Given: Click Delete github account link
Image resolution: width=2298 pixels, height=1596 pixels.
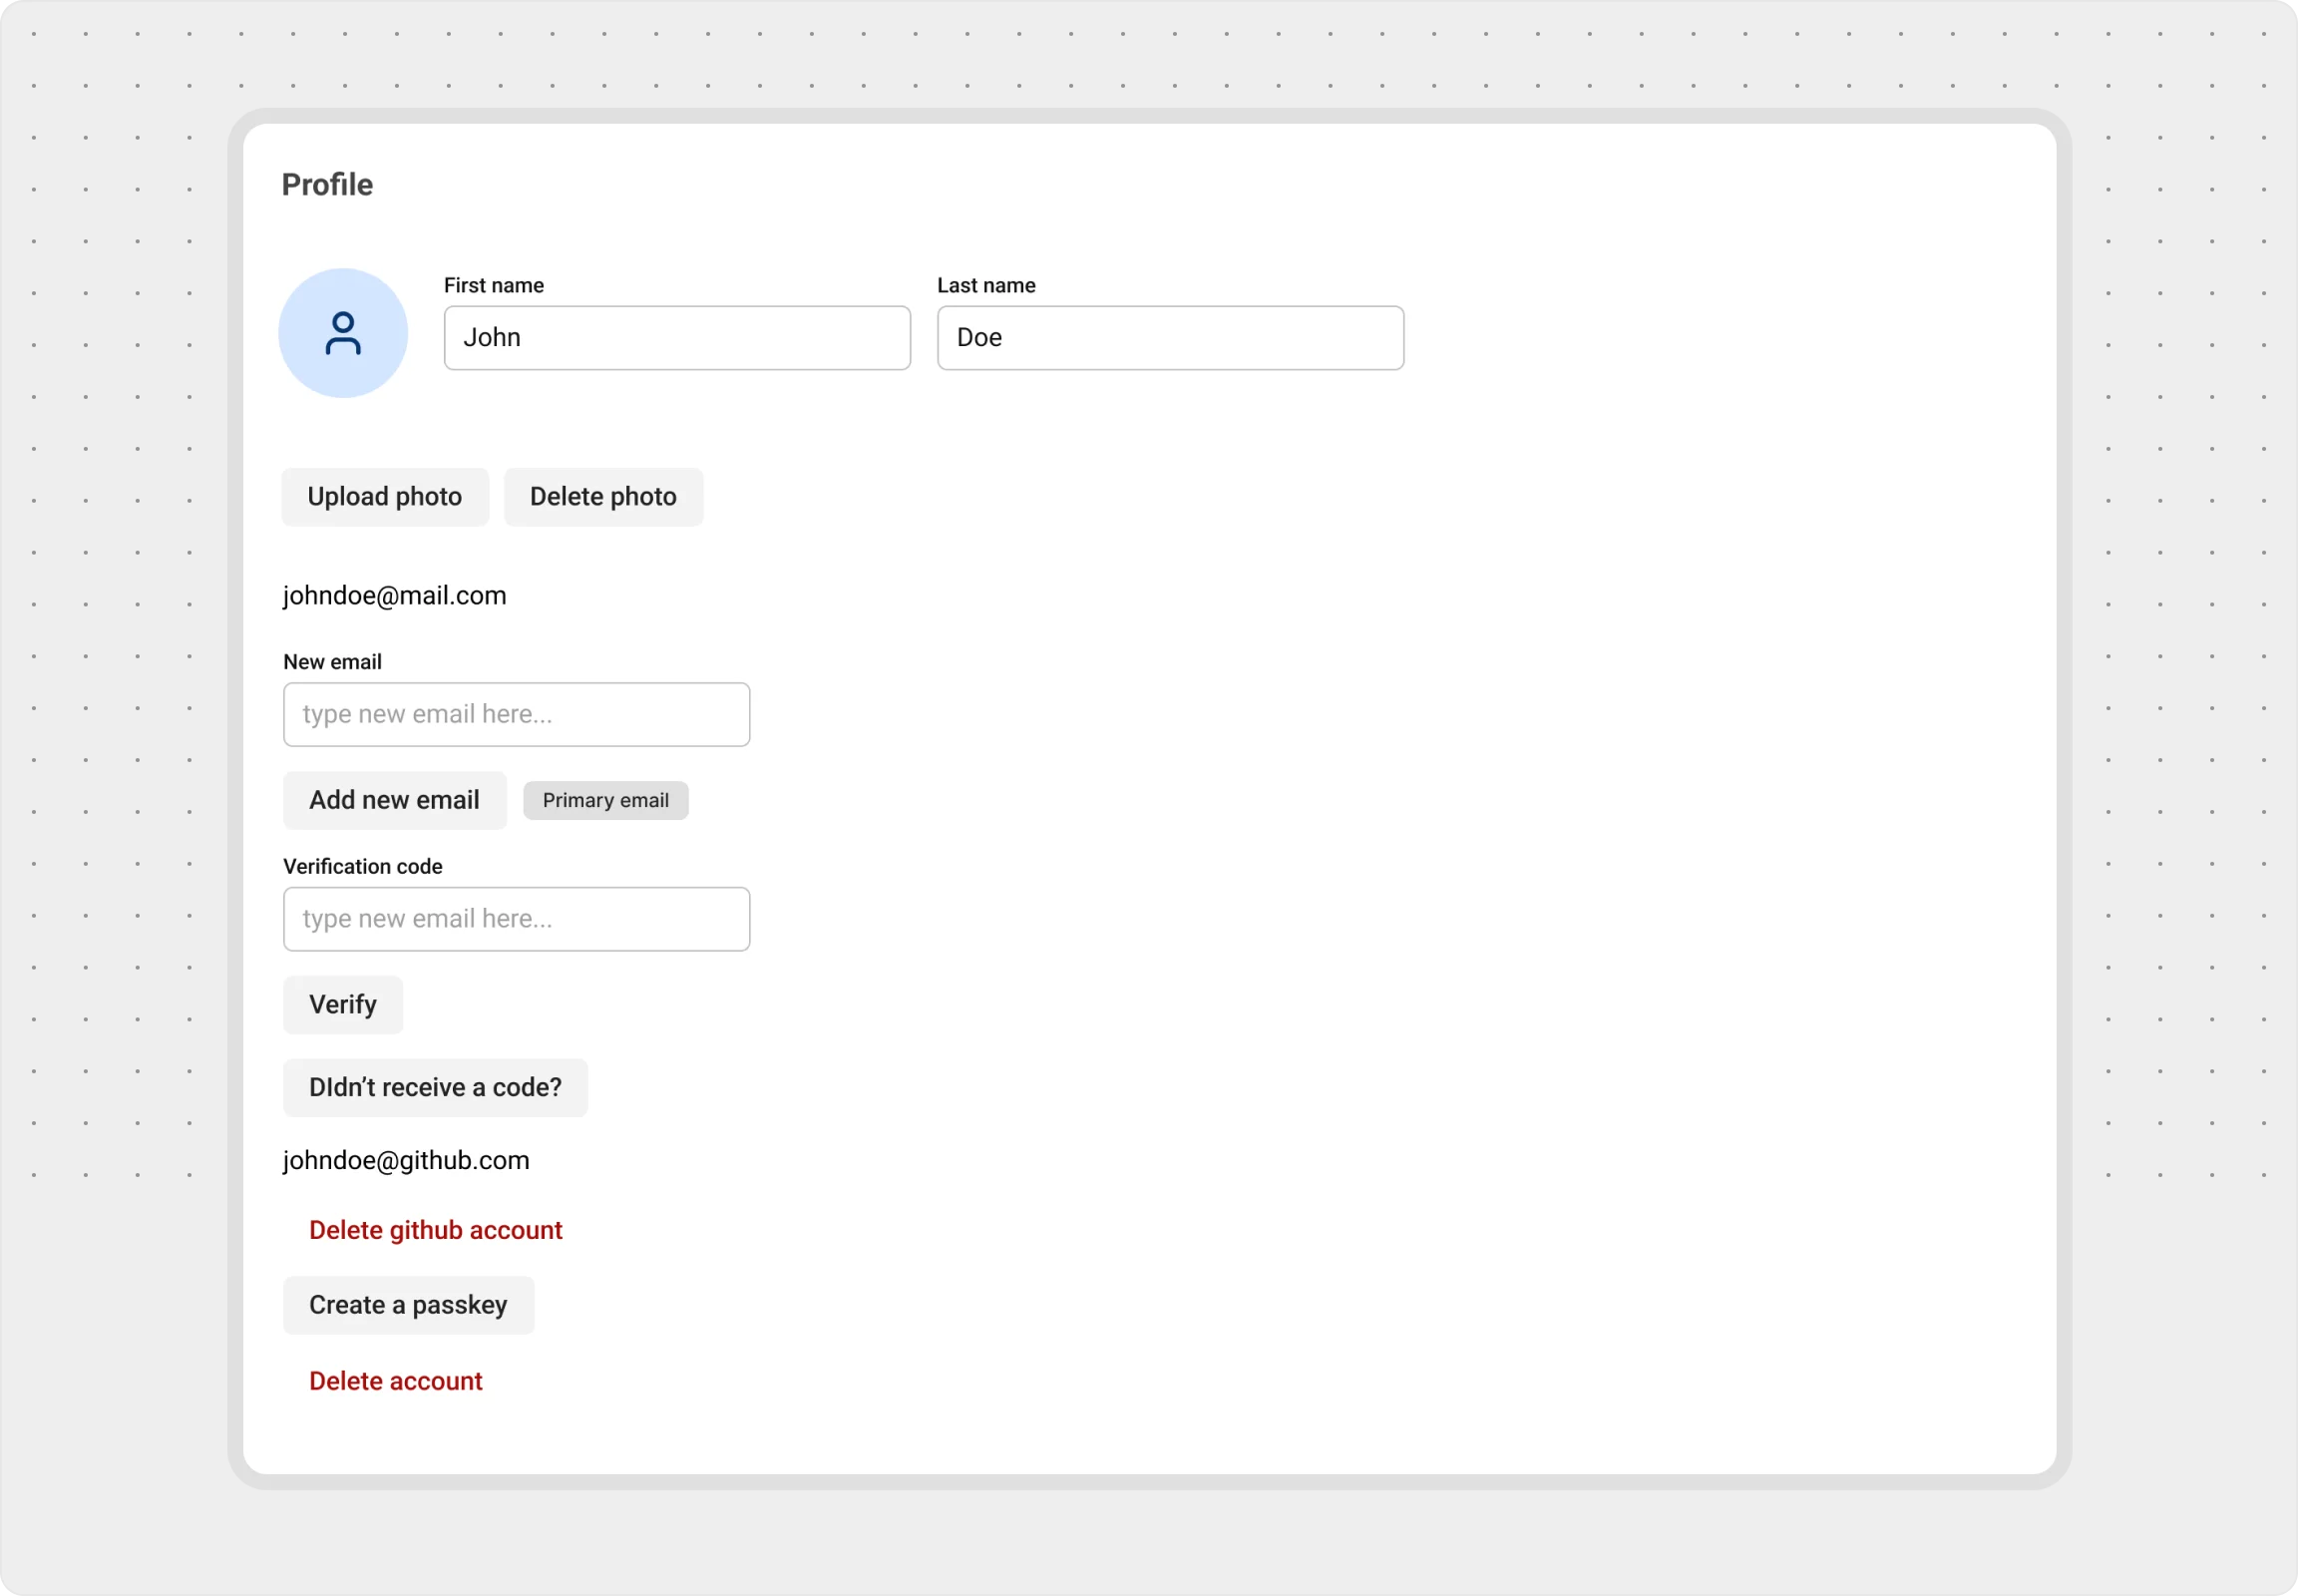Looking at the screenshot, I should click(435, 1230).
